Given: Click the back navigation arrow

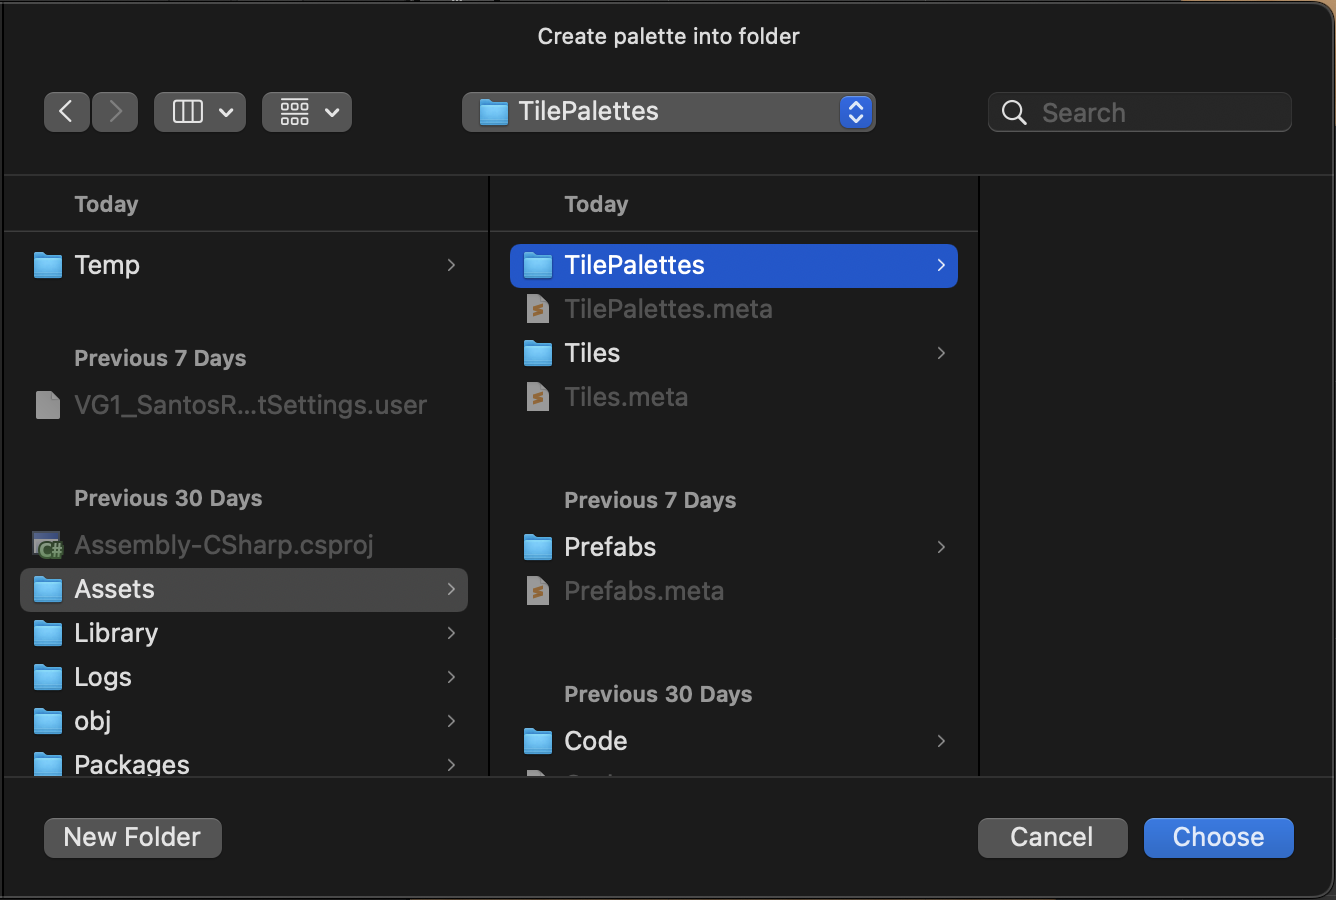Looking at the screenshot, I should [x=66, y=112].
